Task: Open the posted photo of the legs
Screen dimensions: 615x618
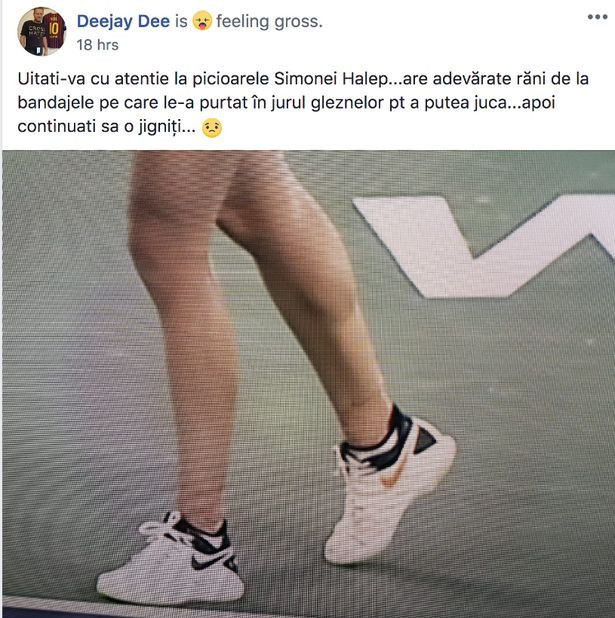Action: (x=308, y=384)
